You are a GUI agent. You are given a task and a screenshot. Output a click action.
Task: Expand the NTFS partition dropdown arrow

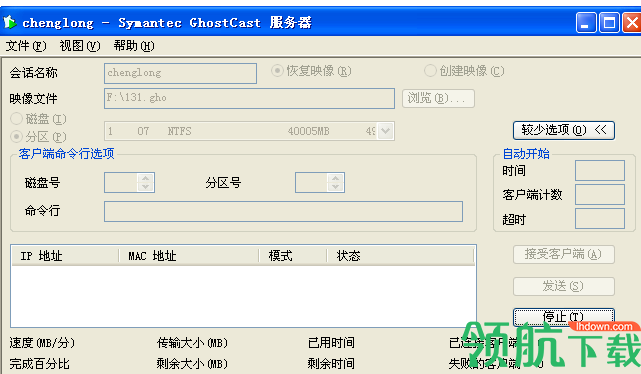[385, 131]
